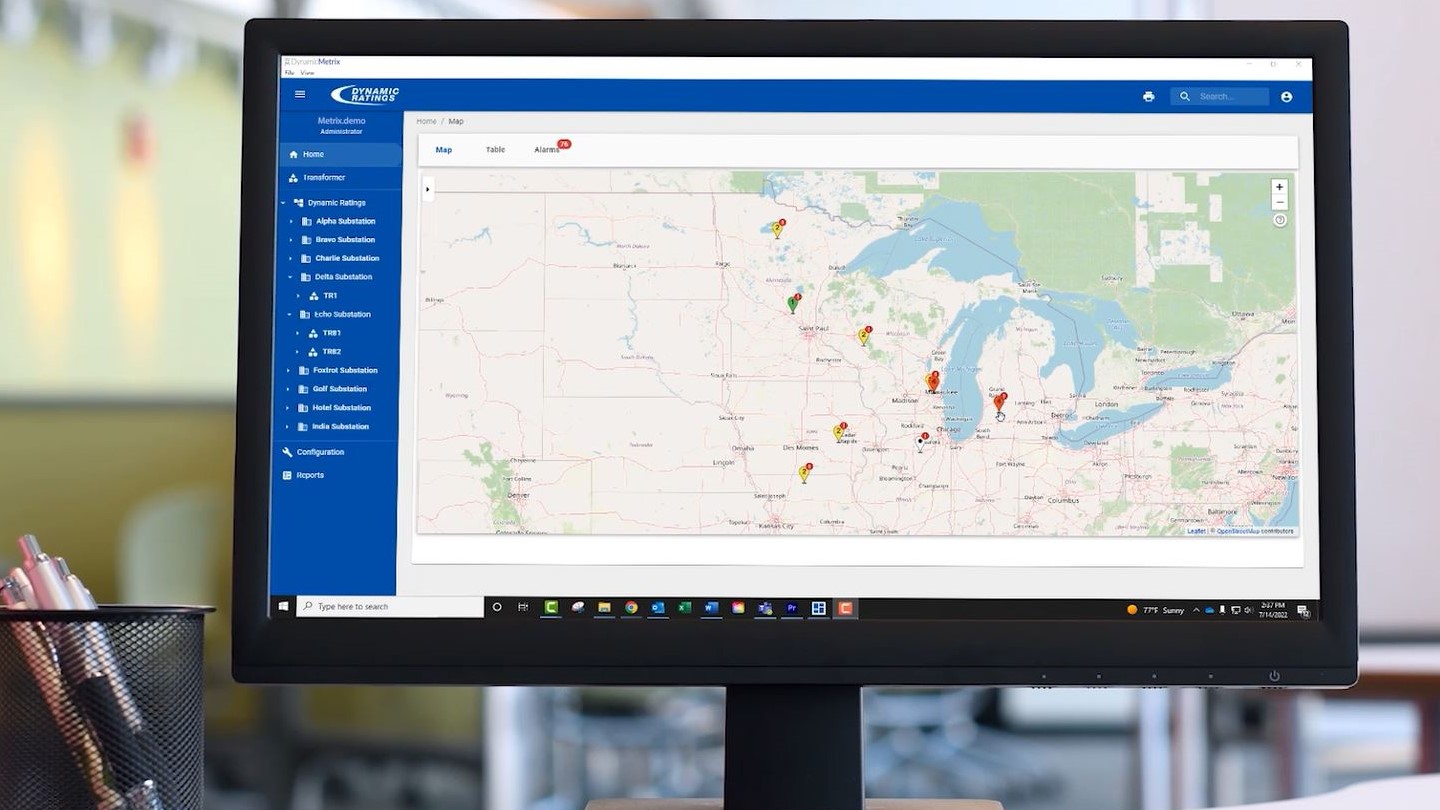Zoom in the map with plus button
Viewport: 1440px width, 810px height.
coord(1279,187)
